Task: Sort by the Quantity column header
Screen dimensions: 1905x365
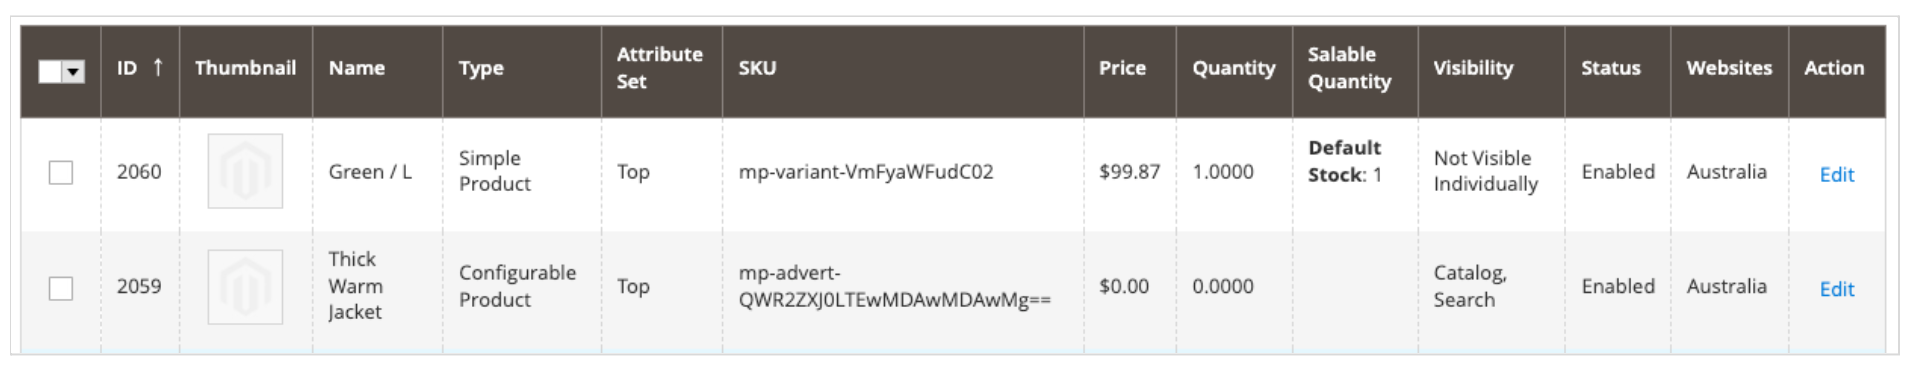Action: click(1234, 68)
